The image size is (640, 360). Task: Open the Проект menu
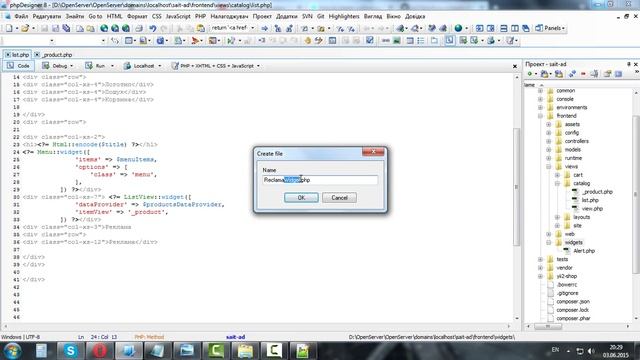262,16
